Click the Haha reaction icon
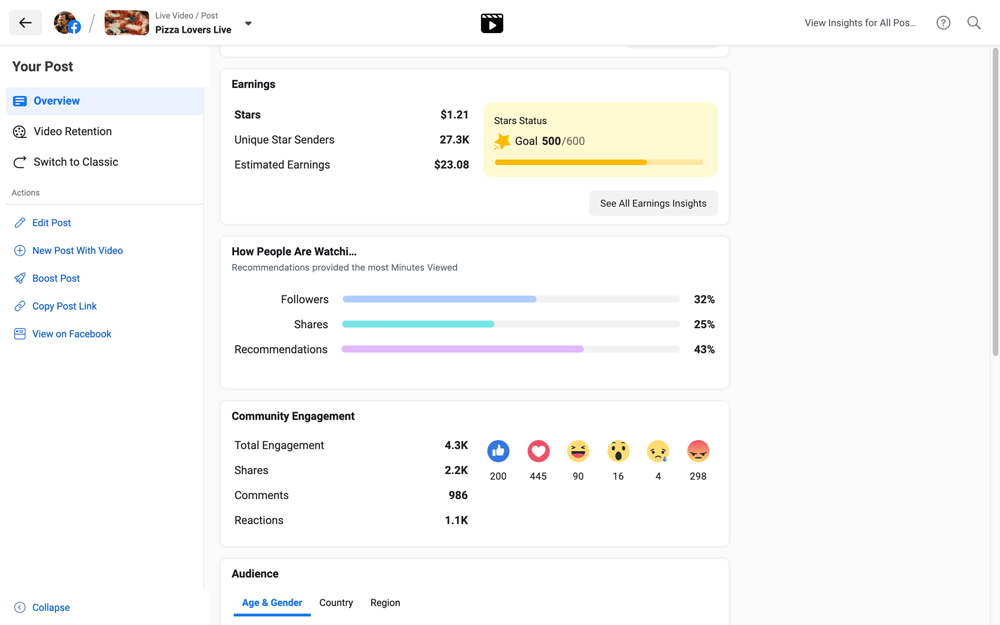This screenshot has height=625, width=1000. (578, 451)
